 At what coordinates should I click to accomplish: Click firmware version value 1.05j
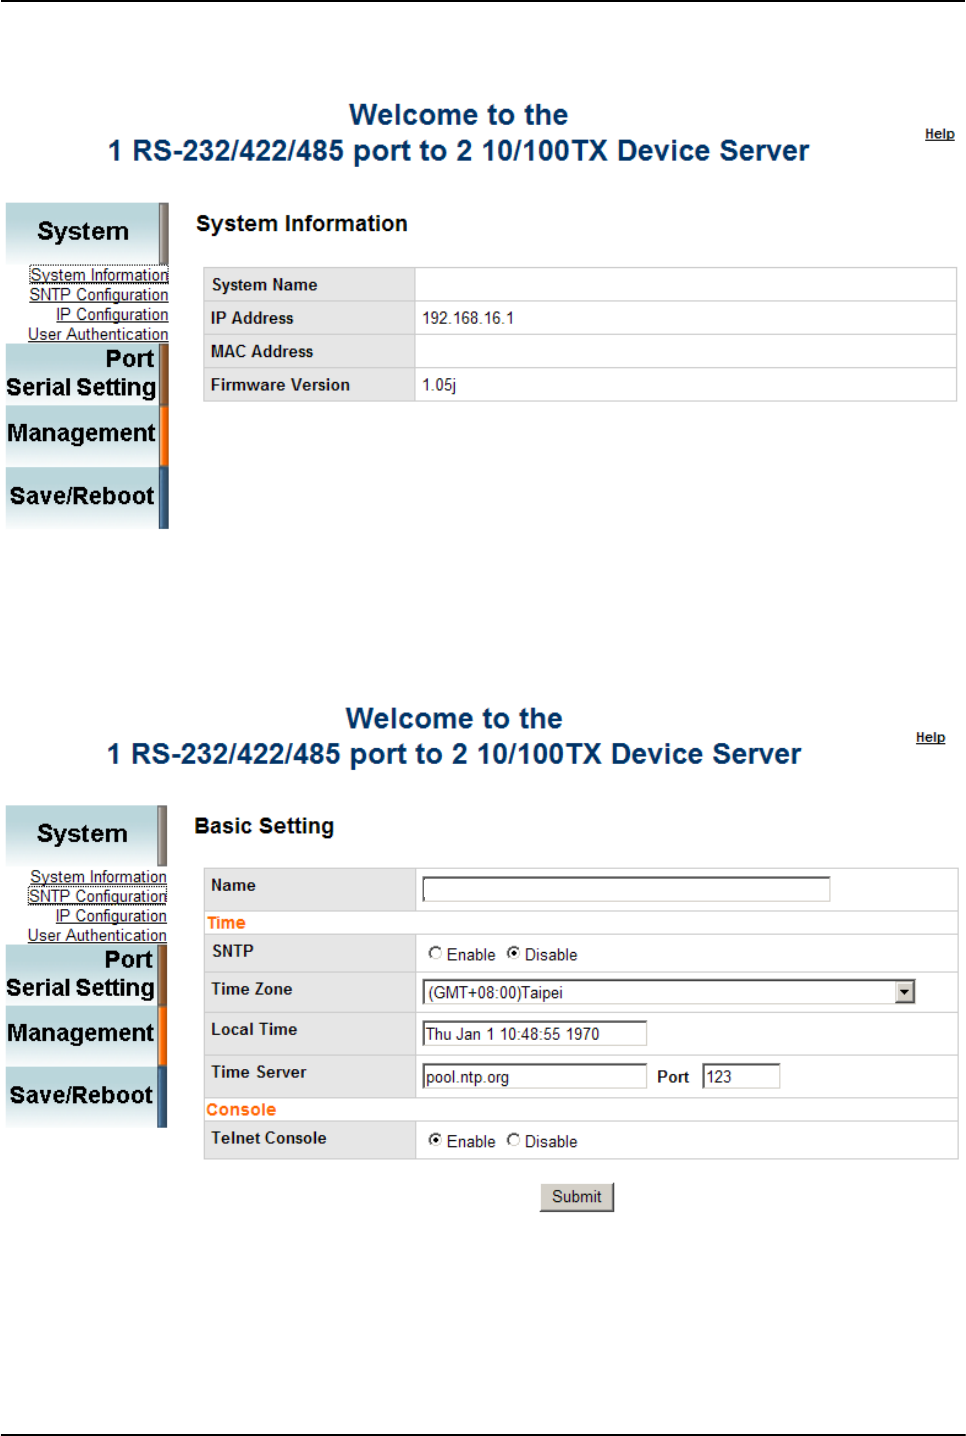tap(439, 385)
